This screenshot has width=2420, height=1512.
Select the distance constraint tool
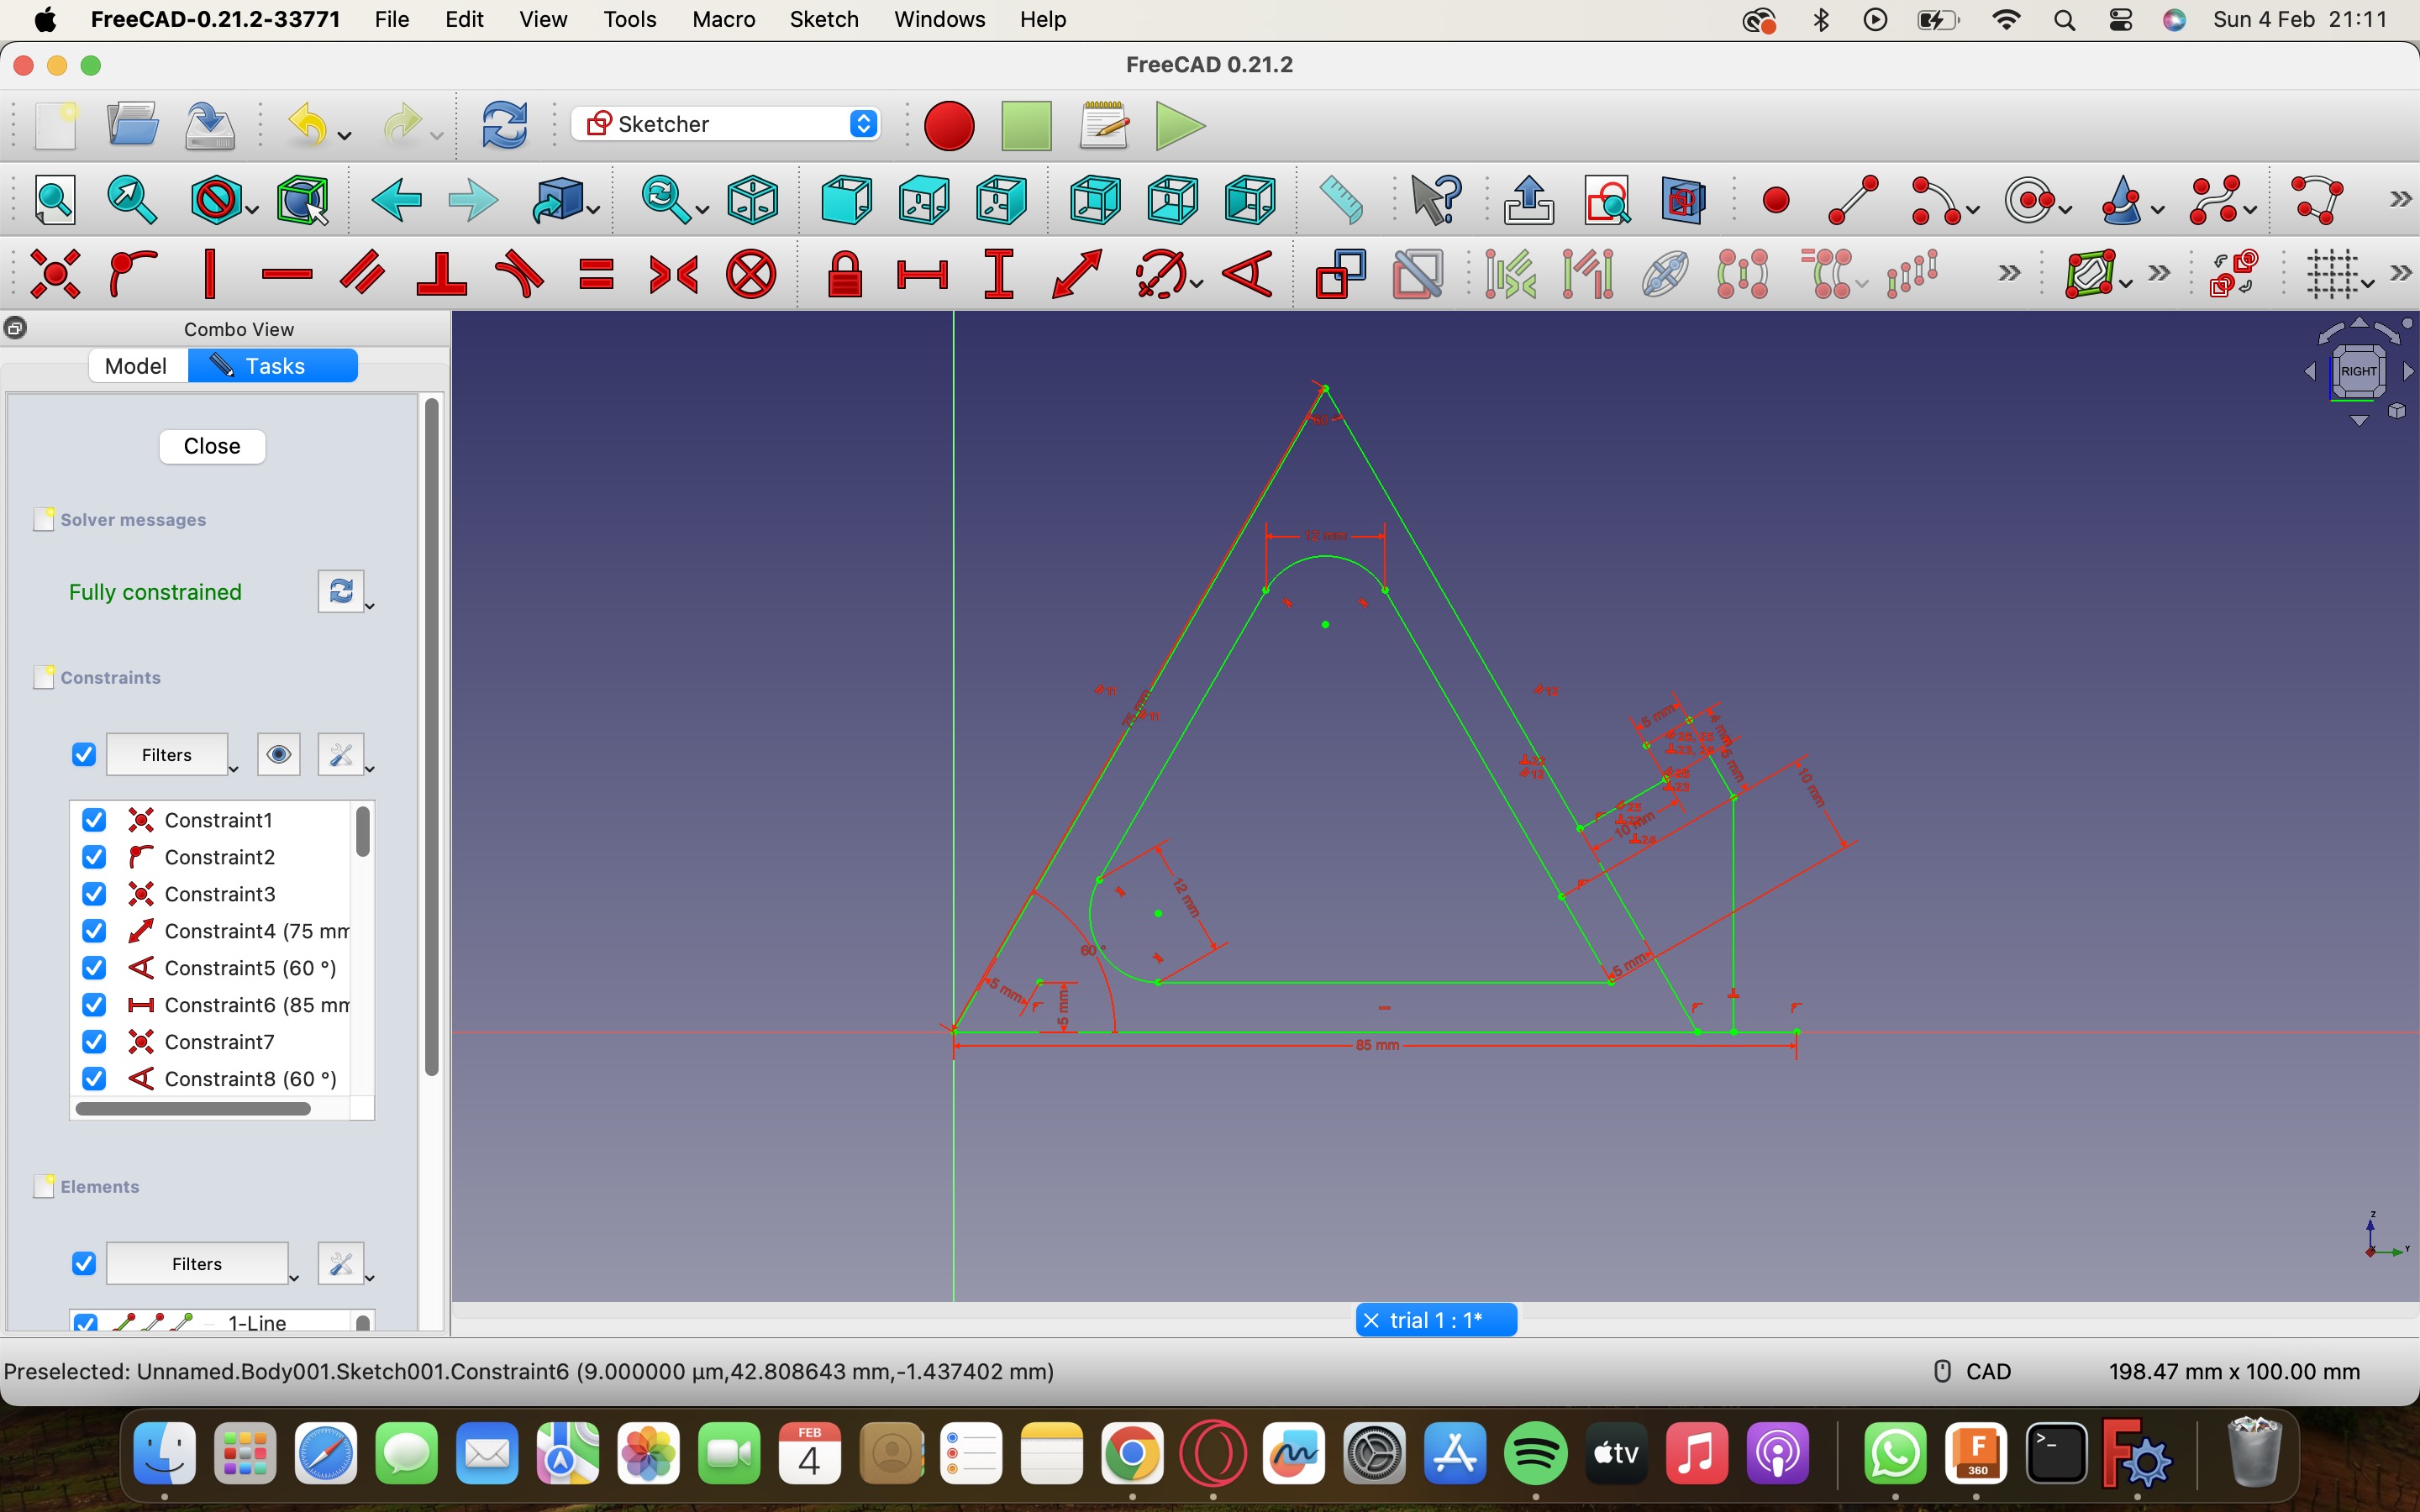click(x=1077, y=274)
